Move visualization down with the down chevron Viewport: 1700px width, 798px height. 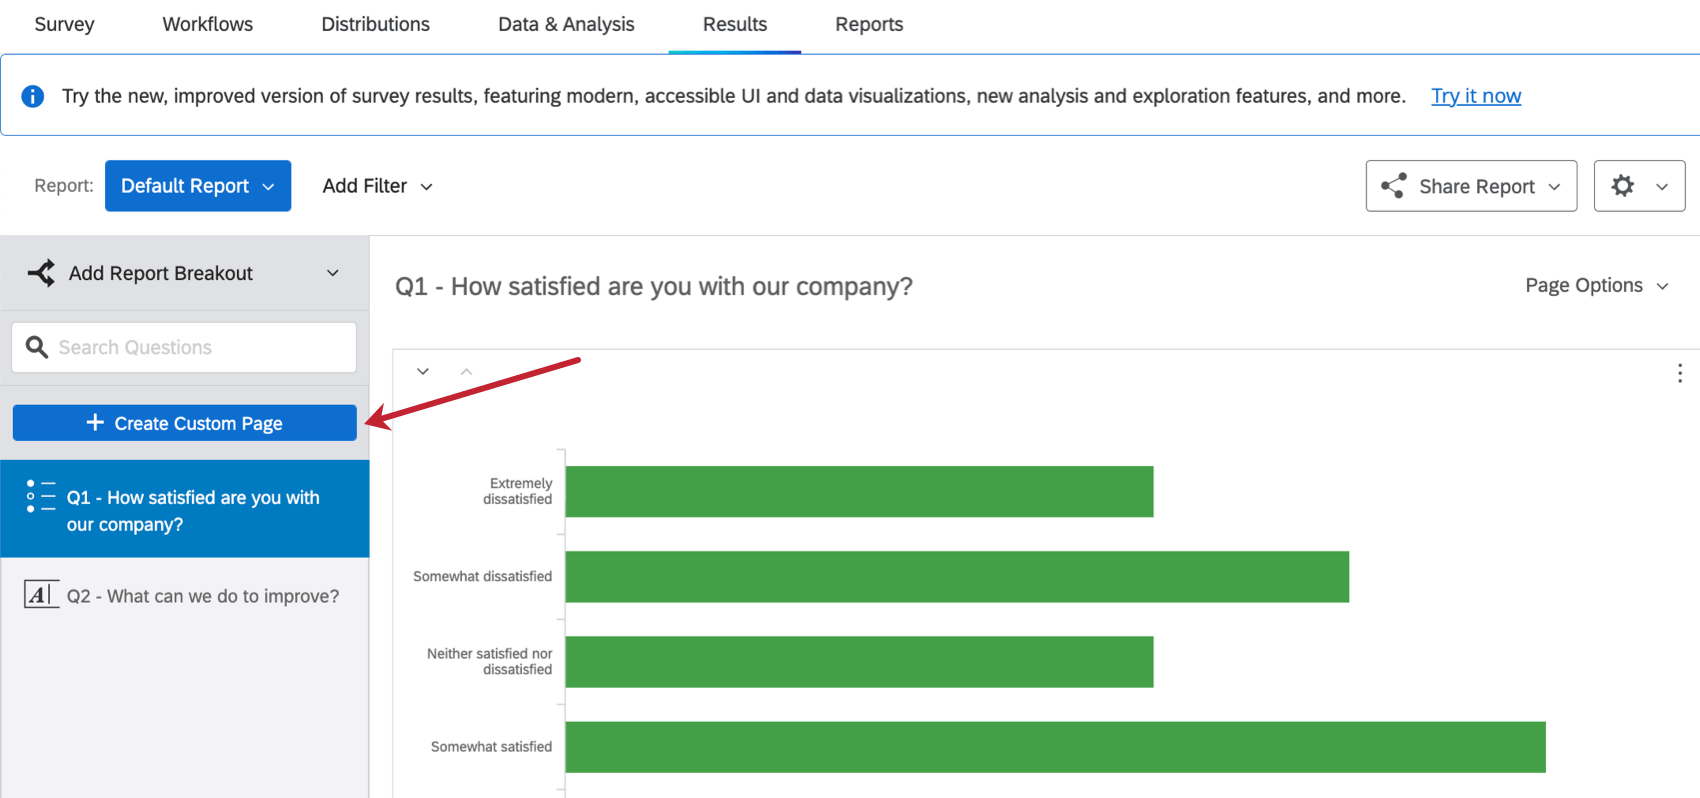click(x=423, y=371)
